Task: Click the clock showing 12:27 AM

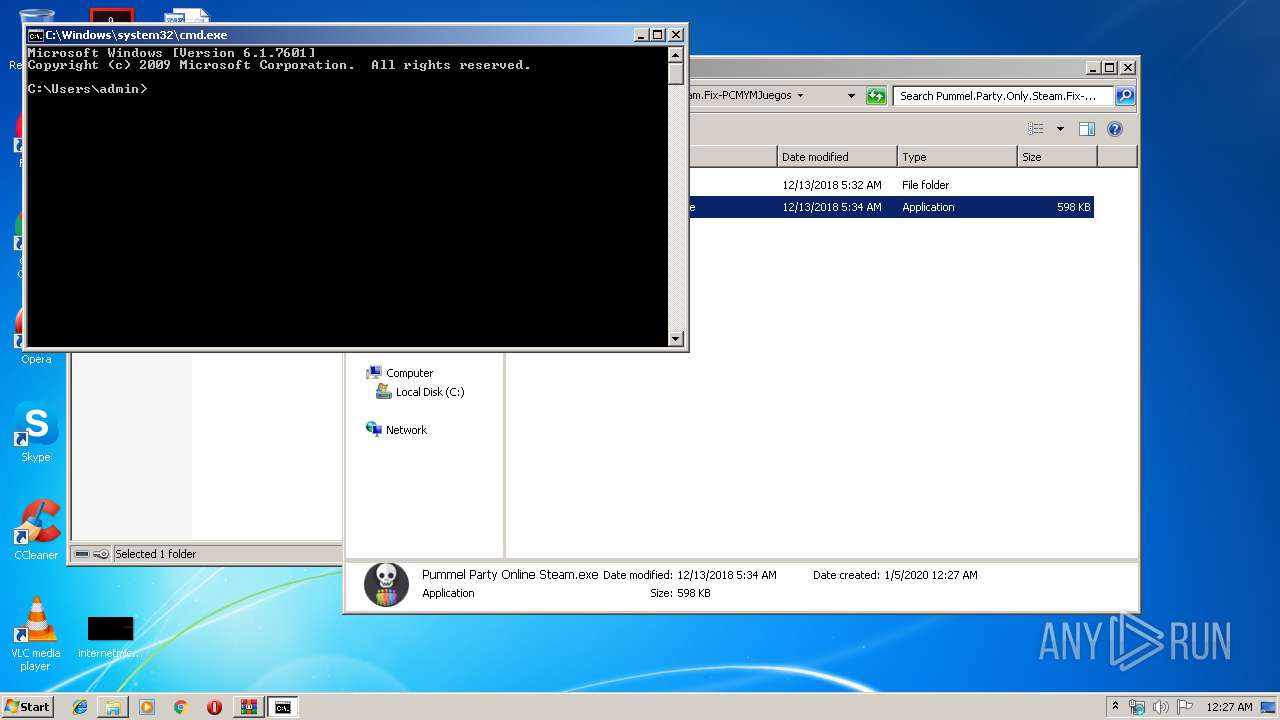Action: [x=1229, y=707]
